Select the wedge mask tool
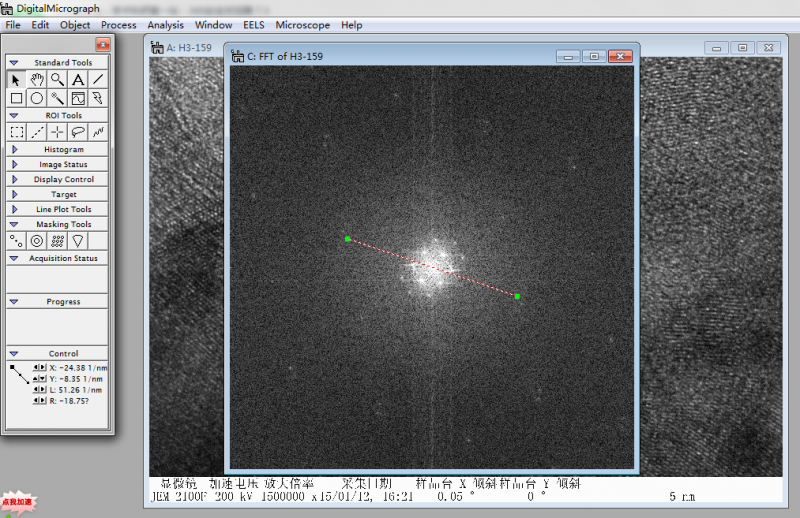This screenshot has width=800, height=518. point(78,241)
